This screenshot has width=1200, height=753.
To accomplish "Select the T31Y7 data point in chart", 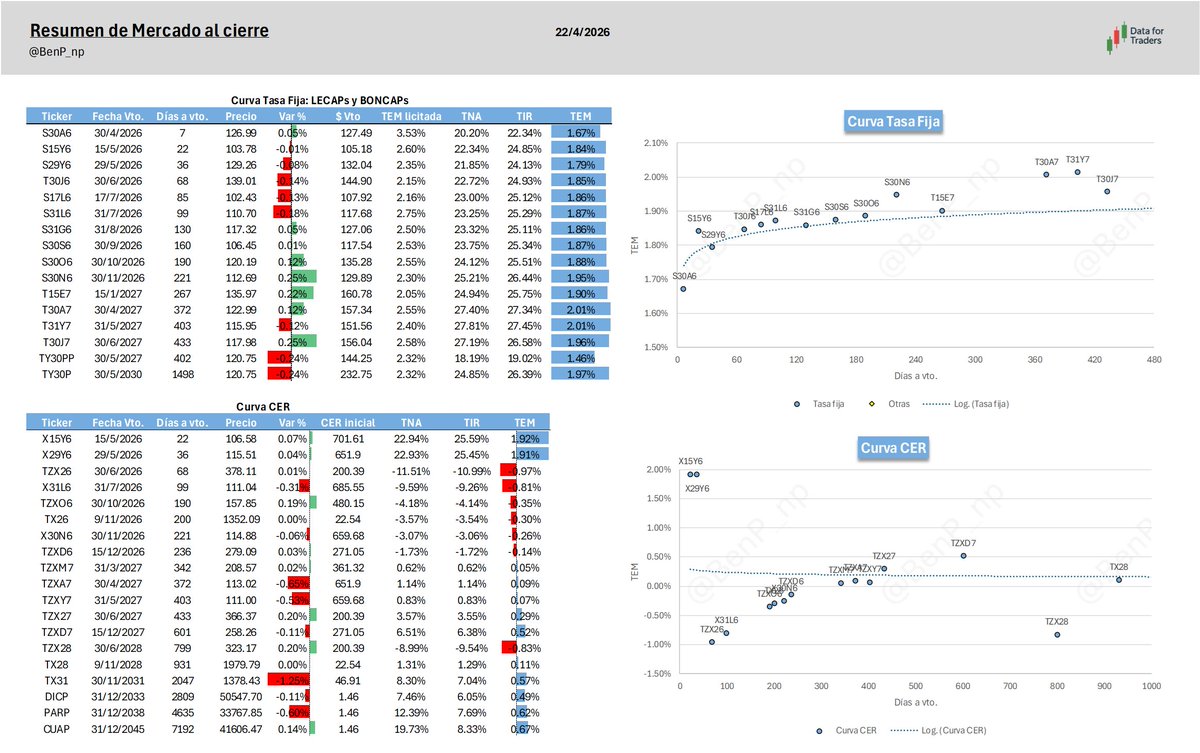I will (1077, 172).
